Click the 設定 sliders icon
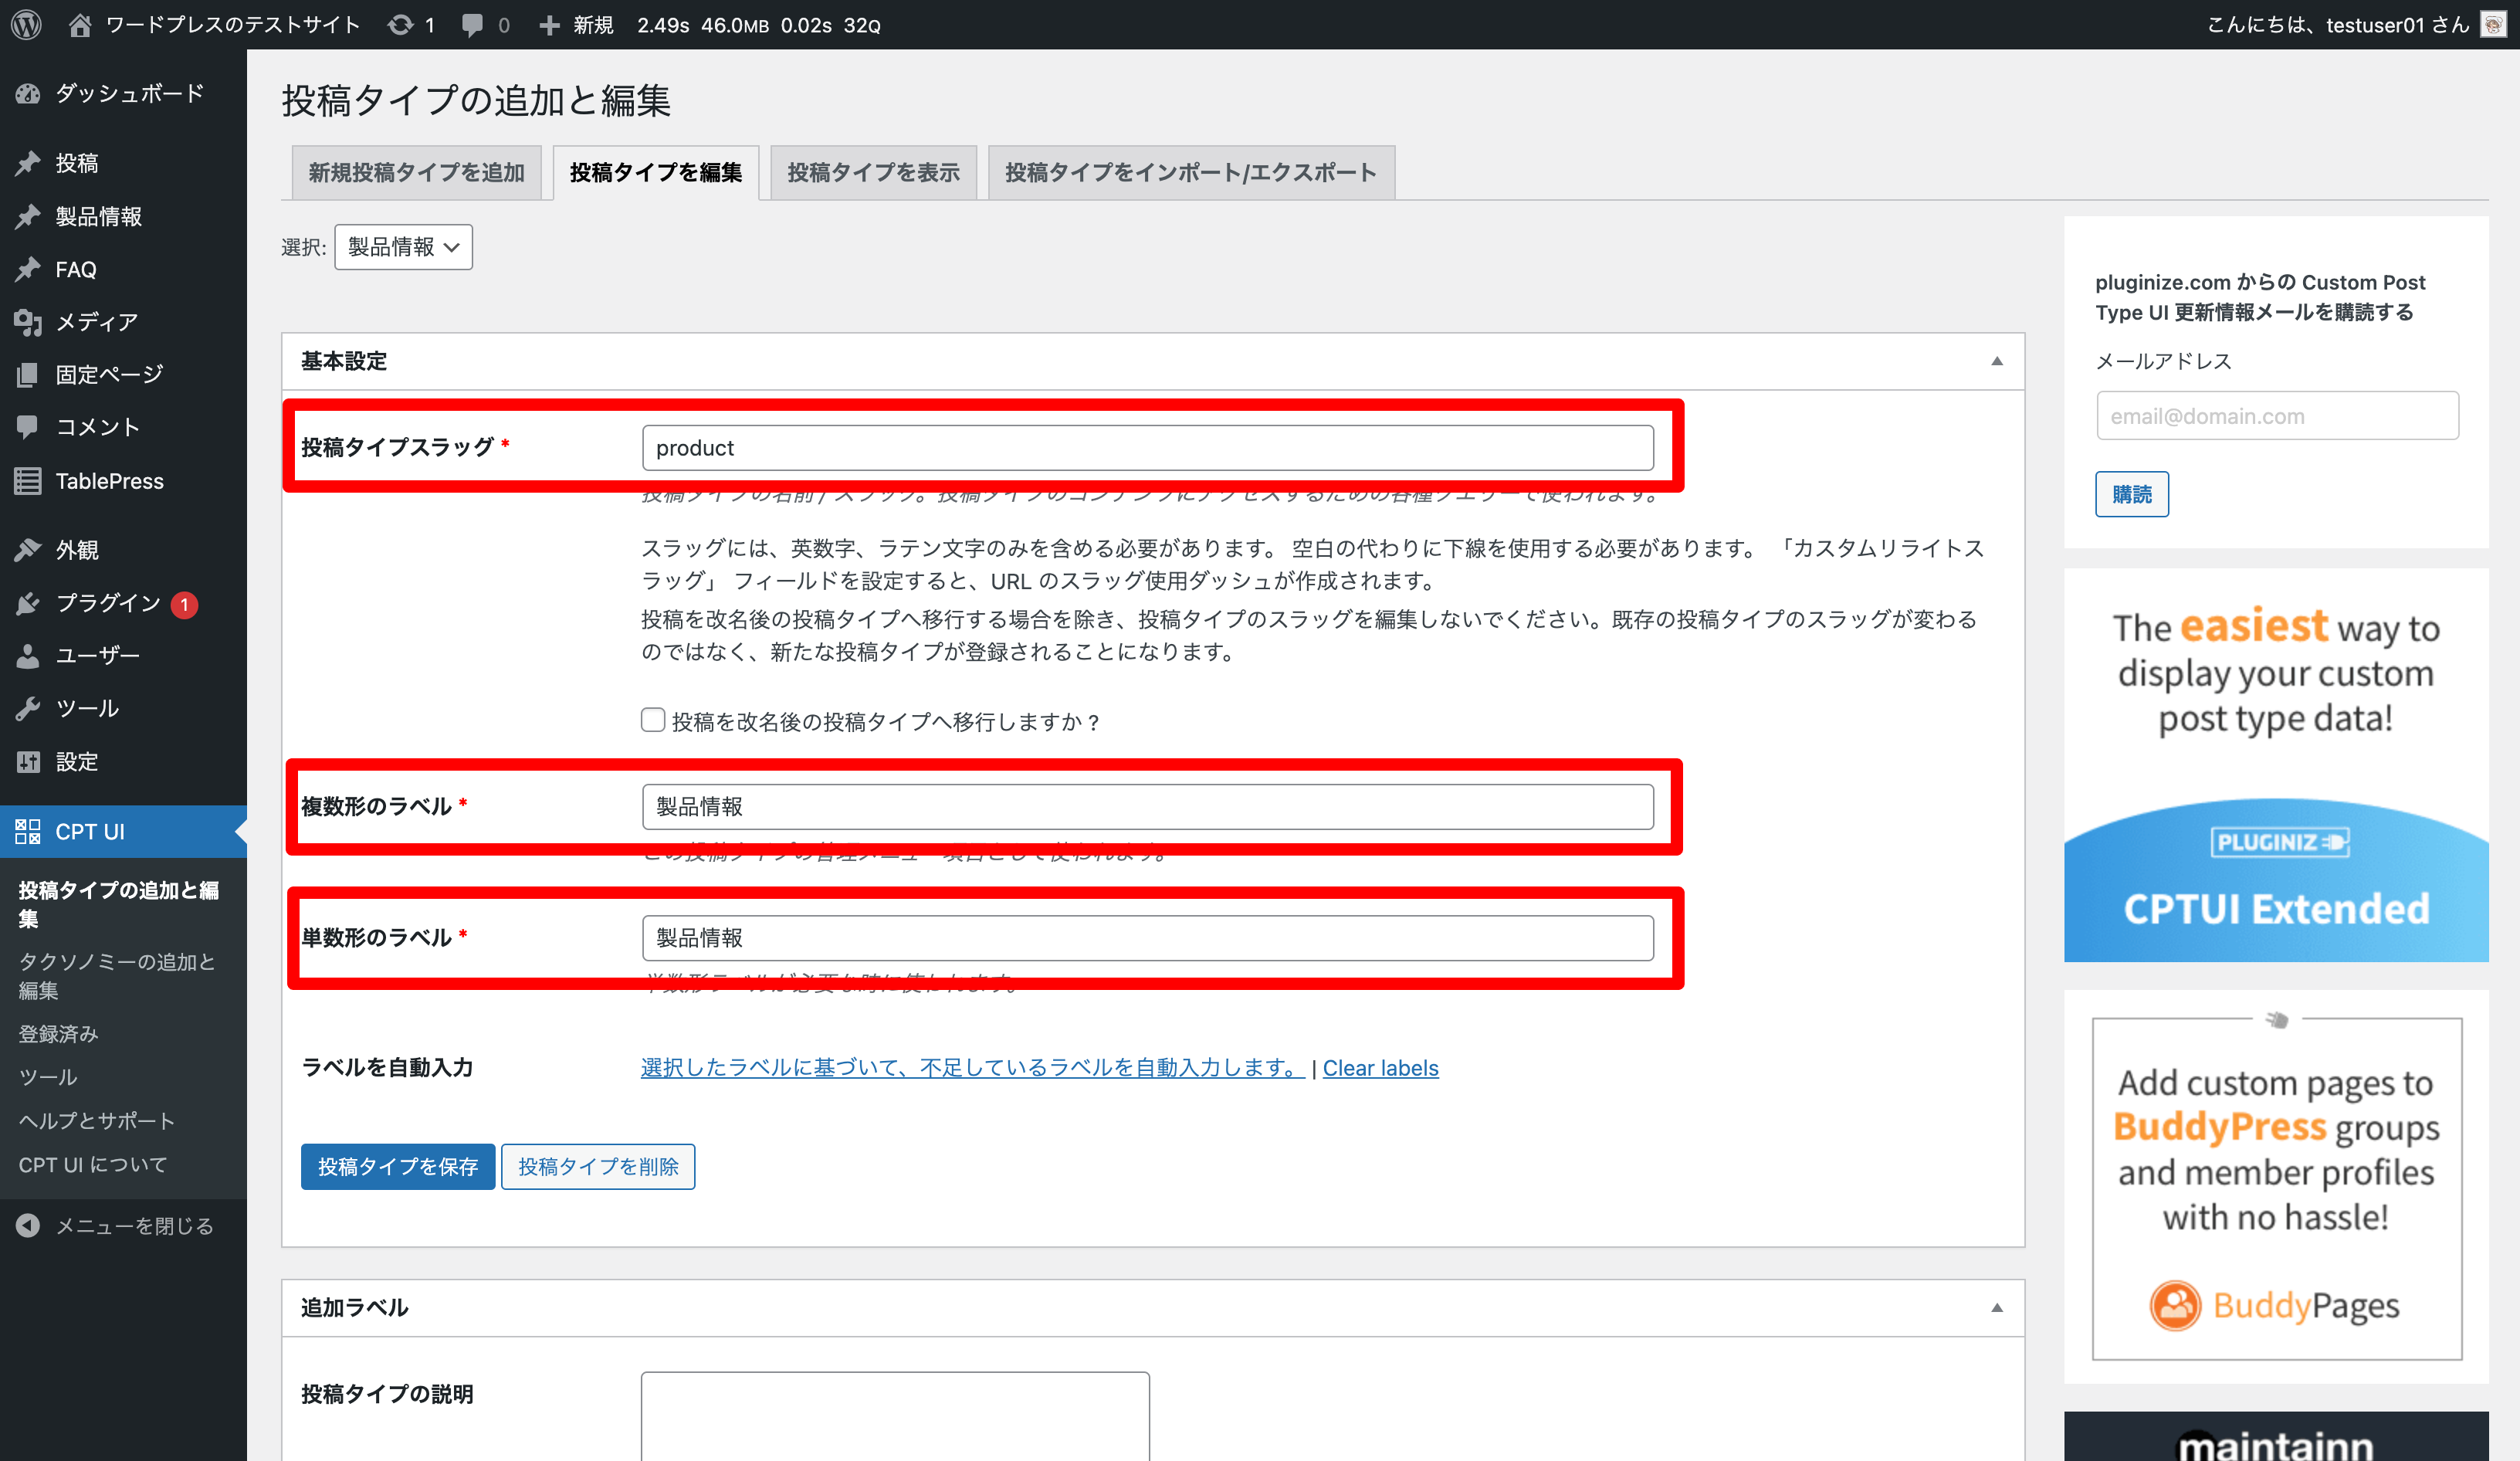 (28, 762)
